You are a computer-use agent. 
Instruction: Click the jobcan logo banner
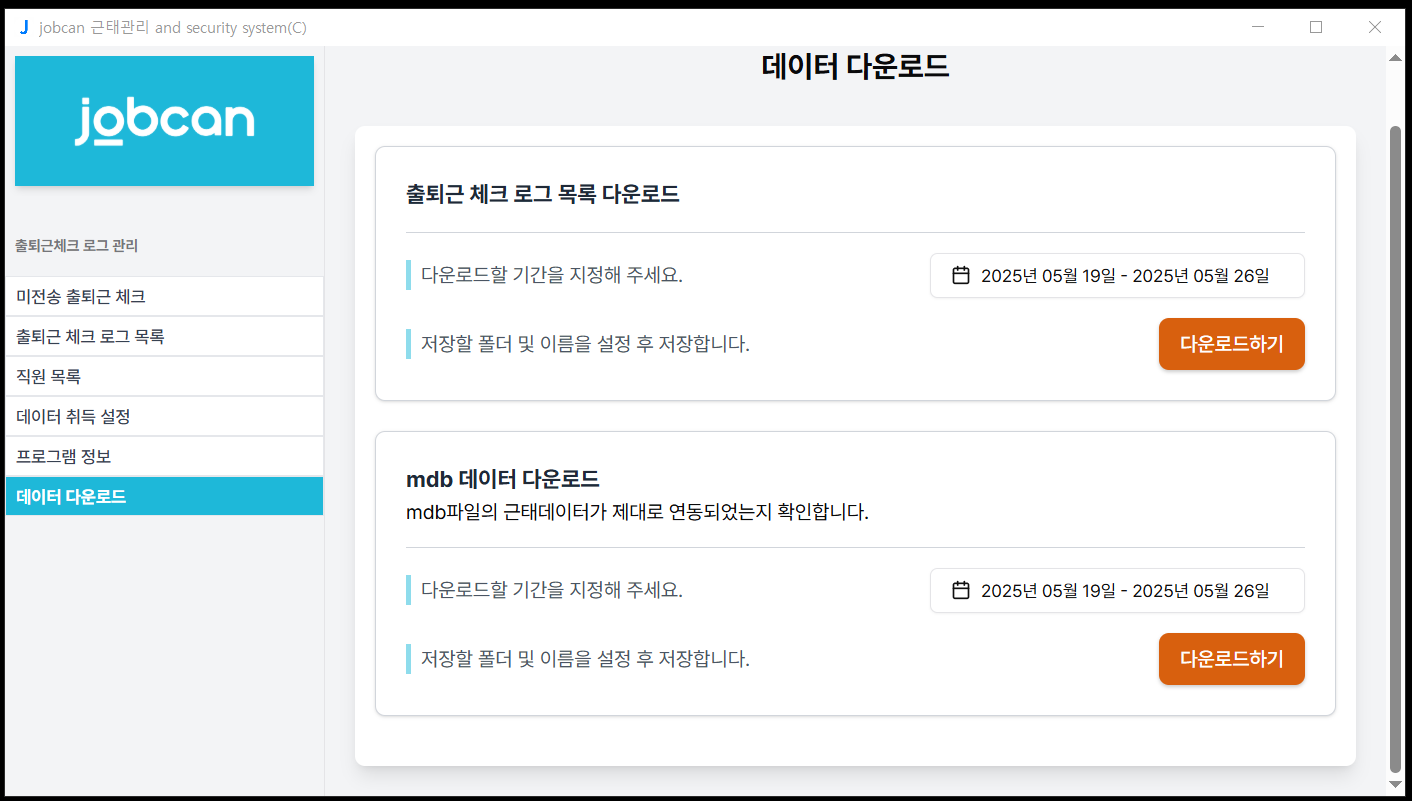(x=164, y=121)
